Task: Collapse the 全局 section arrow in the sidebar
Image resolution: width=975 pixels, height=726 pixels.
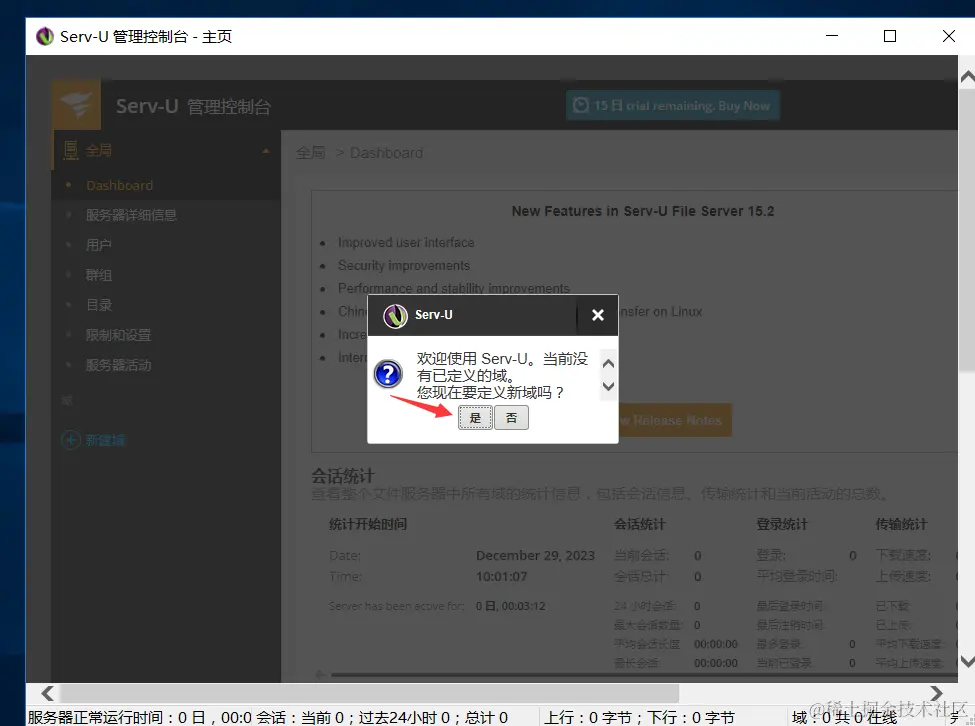Action: click(266, 151)
